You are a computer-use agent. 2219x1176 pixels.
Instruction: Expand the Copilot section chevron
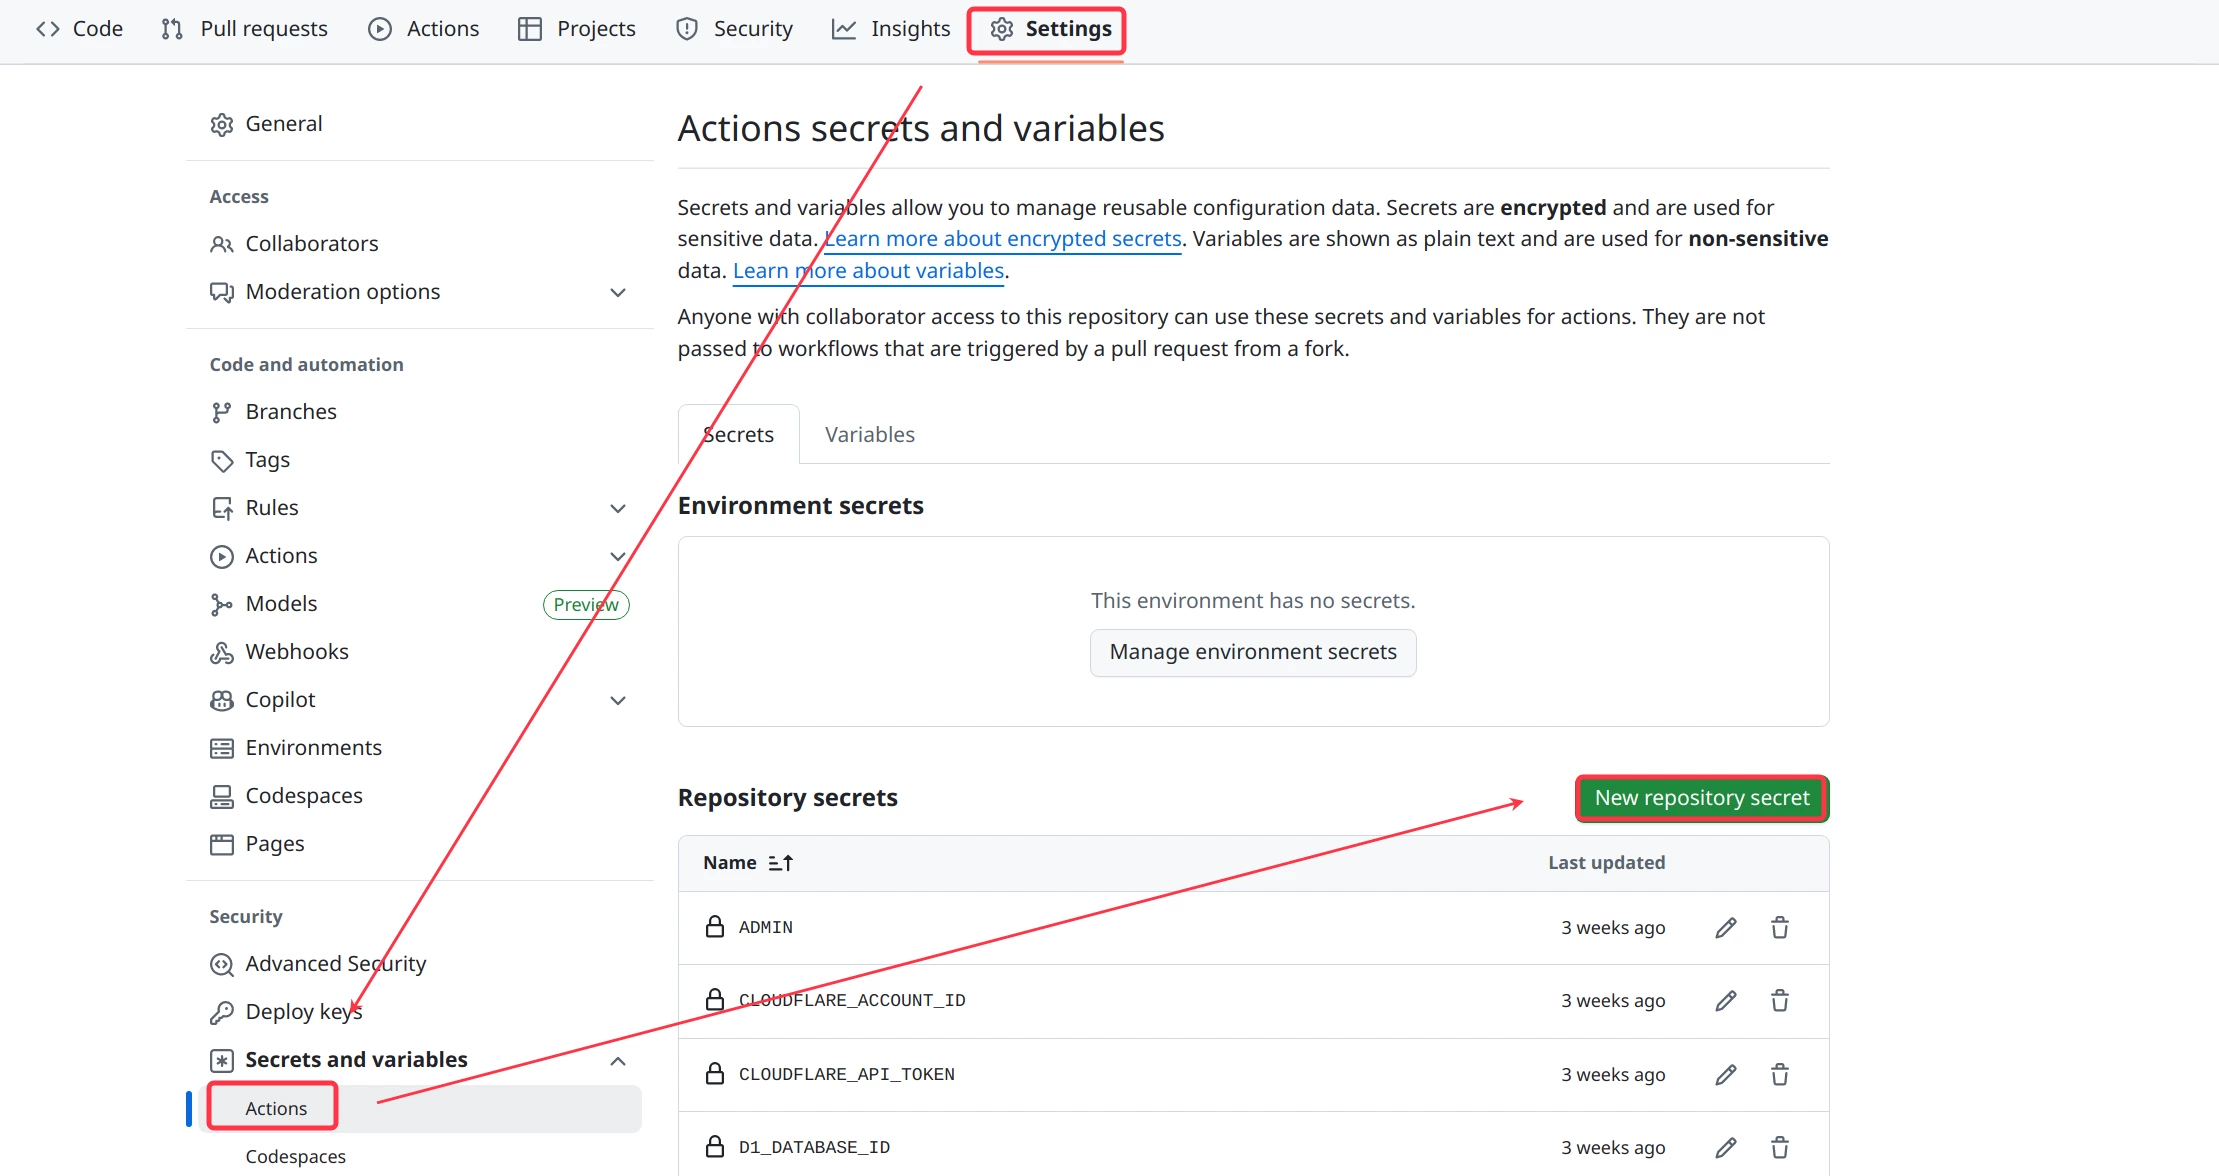(x=618, y=701)
